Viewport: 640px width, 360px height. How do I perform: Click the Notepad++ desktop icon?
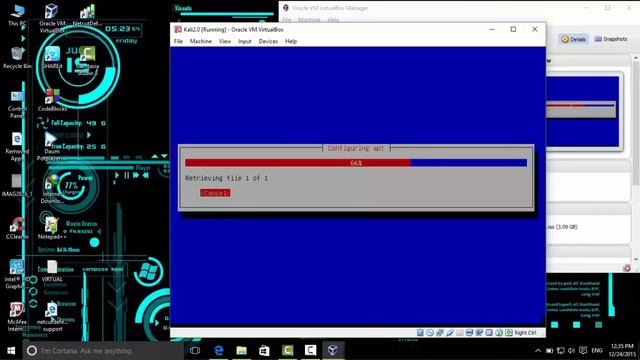click(52, 229)
